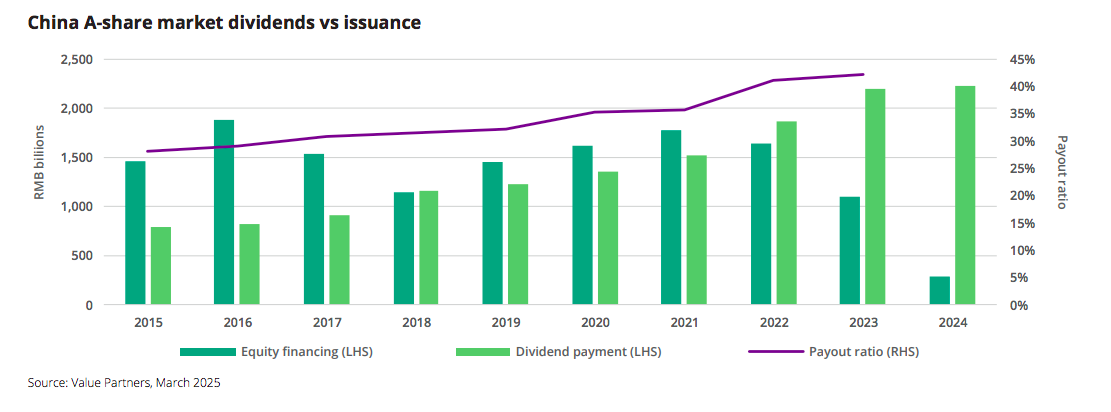Click the 2015 dividend payment bar
Viewport: 1111px width, 412px height.
[160, 265]
